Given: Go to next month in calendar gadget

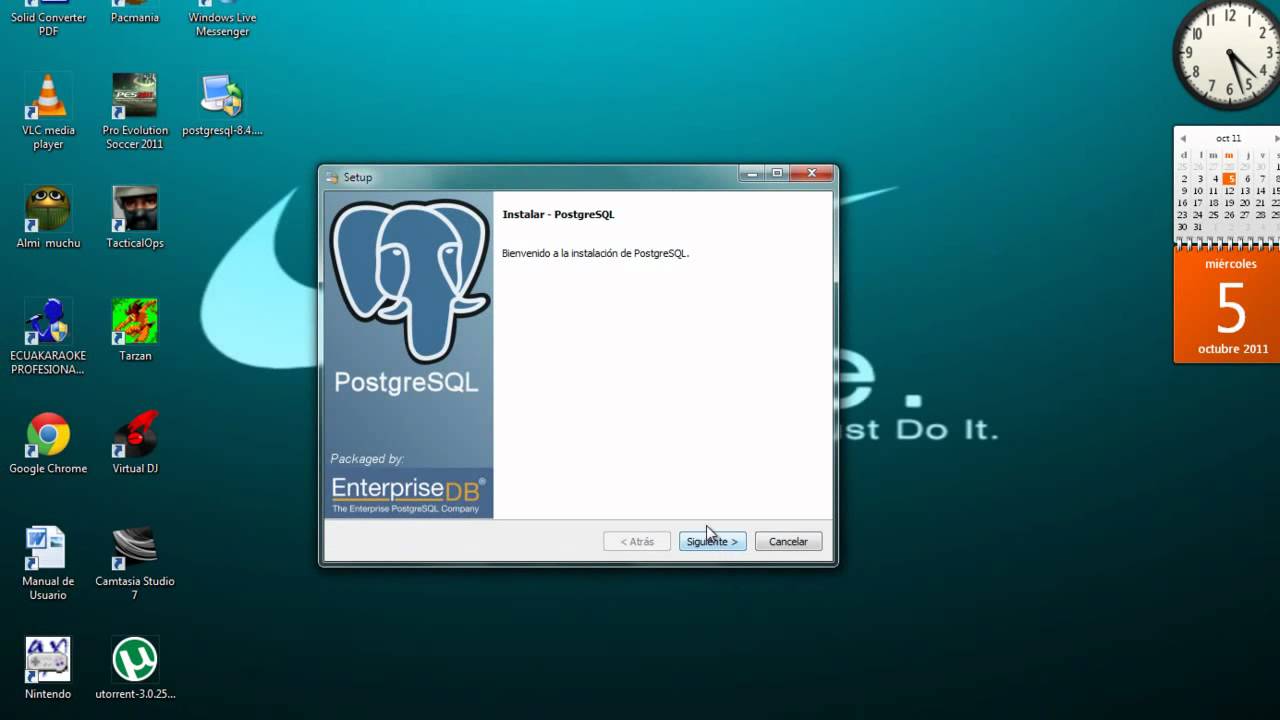Looking at the screenshot, I should [x=1276, y=138].
